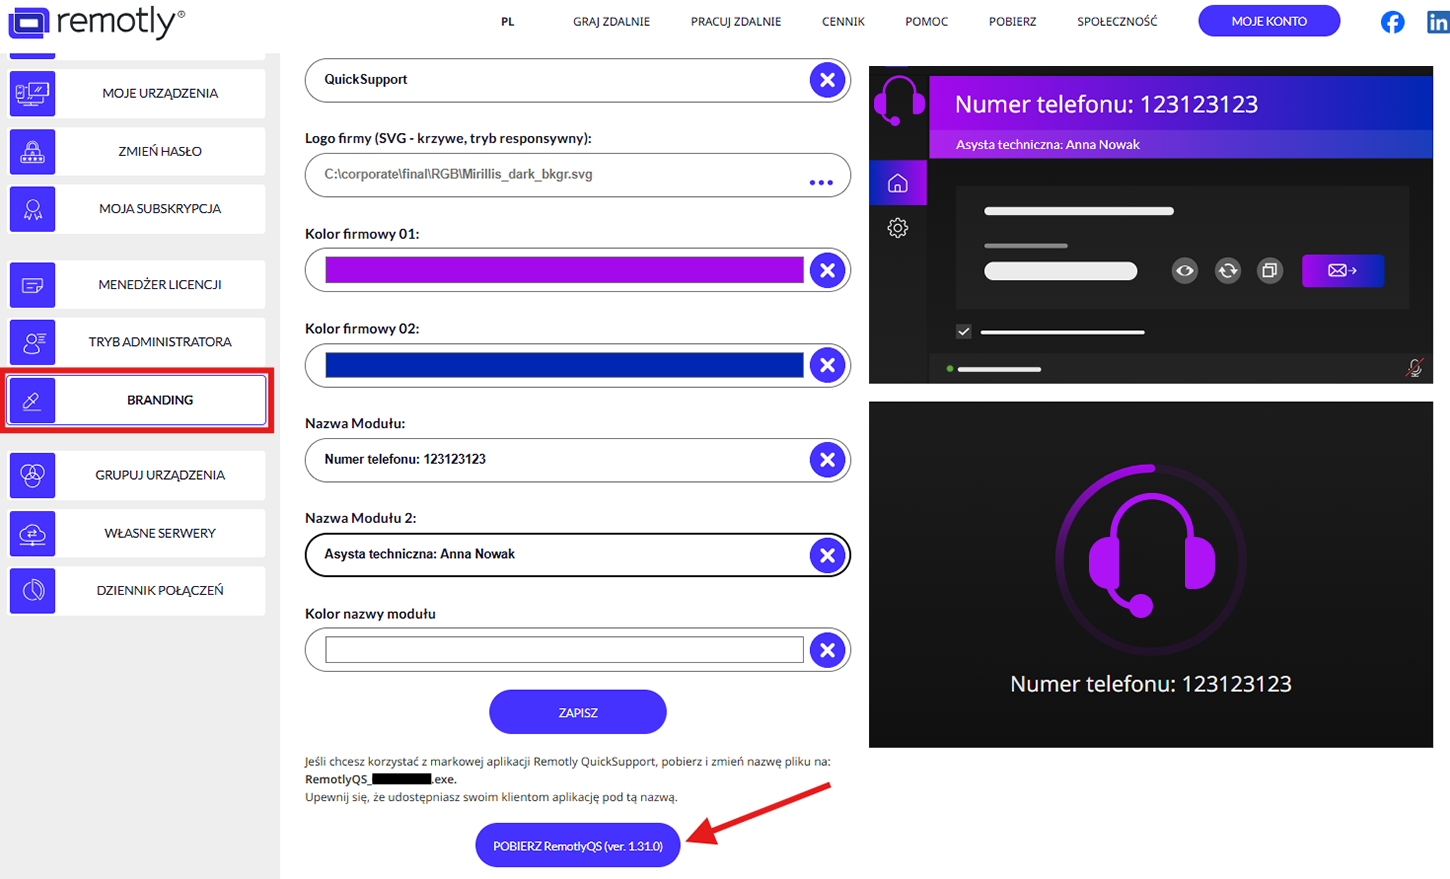1450x879 pixels.
Task: Click the home icon in app preview
Action: 897,183
